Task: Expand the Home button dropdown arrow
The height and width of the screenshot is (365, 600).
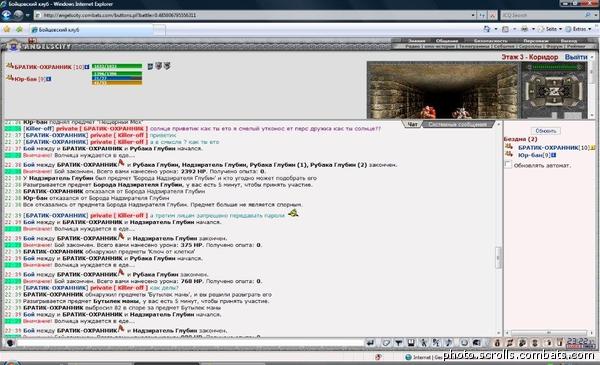Action: [496, 29]
